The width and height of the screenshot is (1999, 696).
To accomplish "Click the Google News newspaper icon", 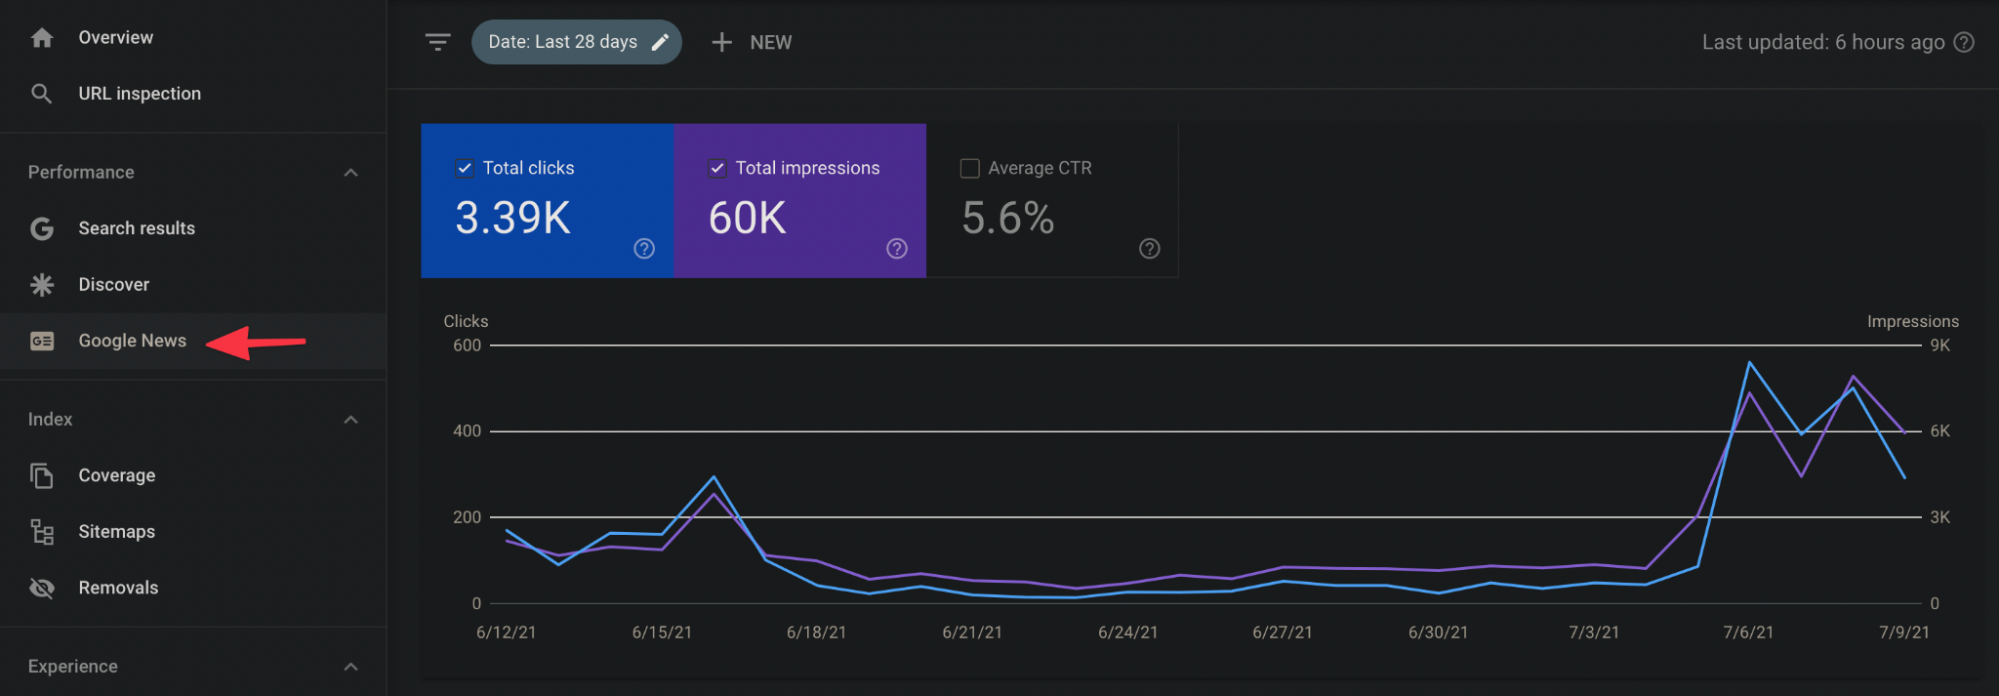I will pyautogui.click(x=42, y=341).
